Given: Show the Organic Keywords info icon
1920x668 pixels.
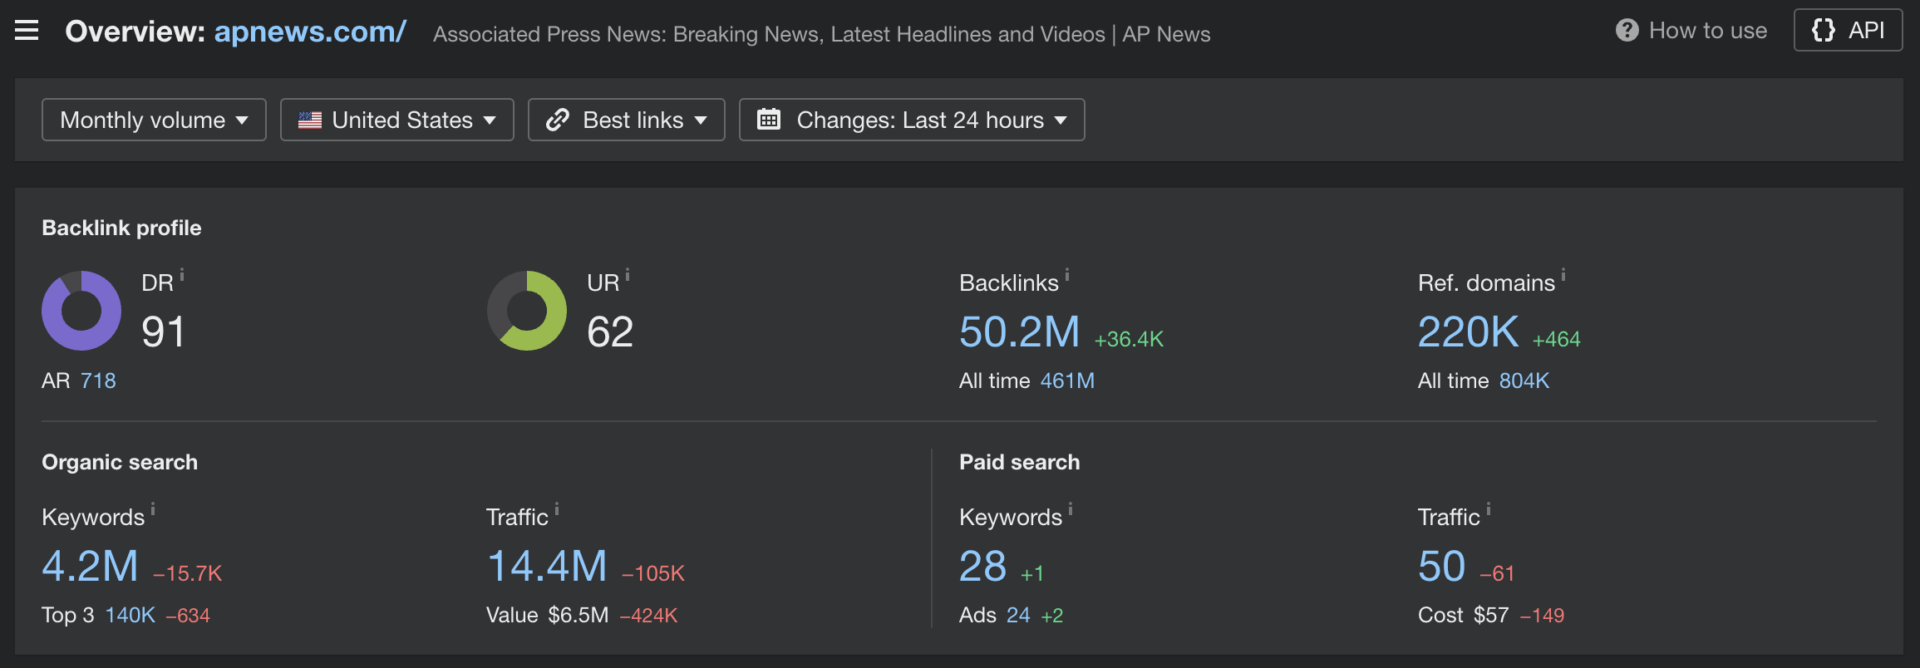Looking at the screenshot, I should coord(153,509).
